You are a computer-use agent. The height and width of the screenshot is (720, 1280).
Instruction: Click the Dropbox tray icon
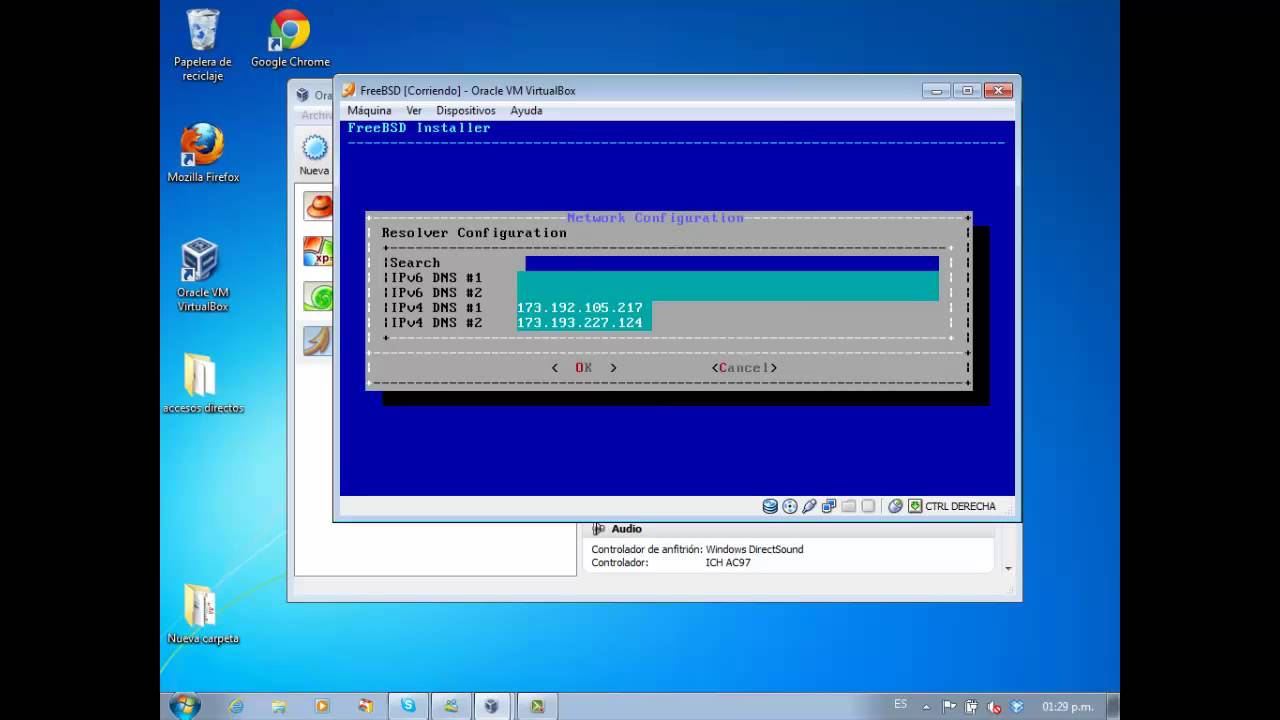pyautogui.click(x=1017, y=707)
